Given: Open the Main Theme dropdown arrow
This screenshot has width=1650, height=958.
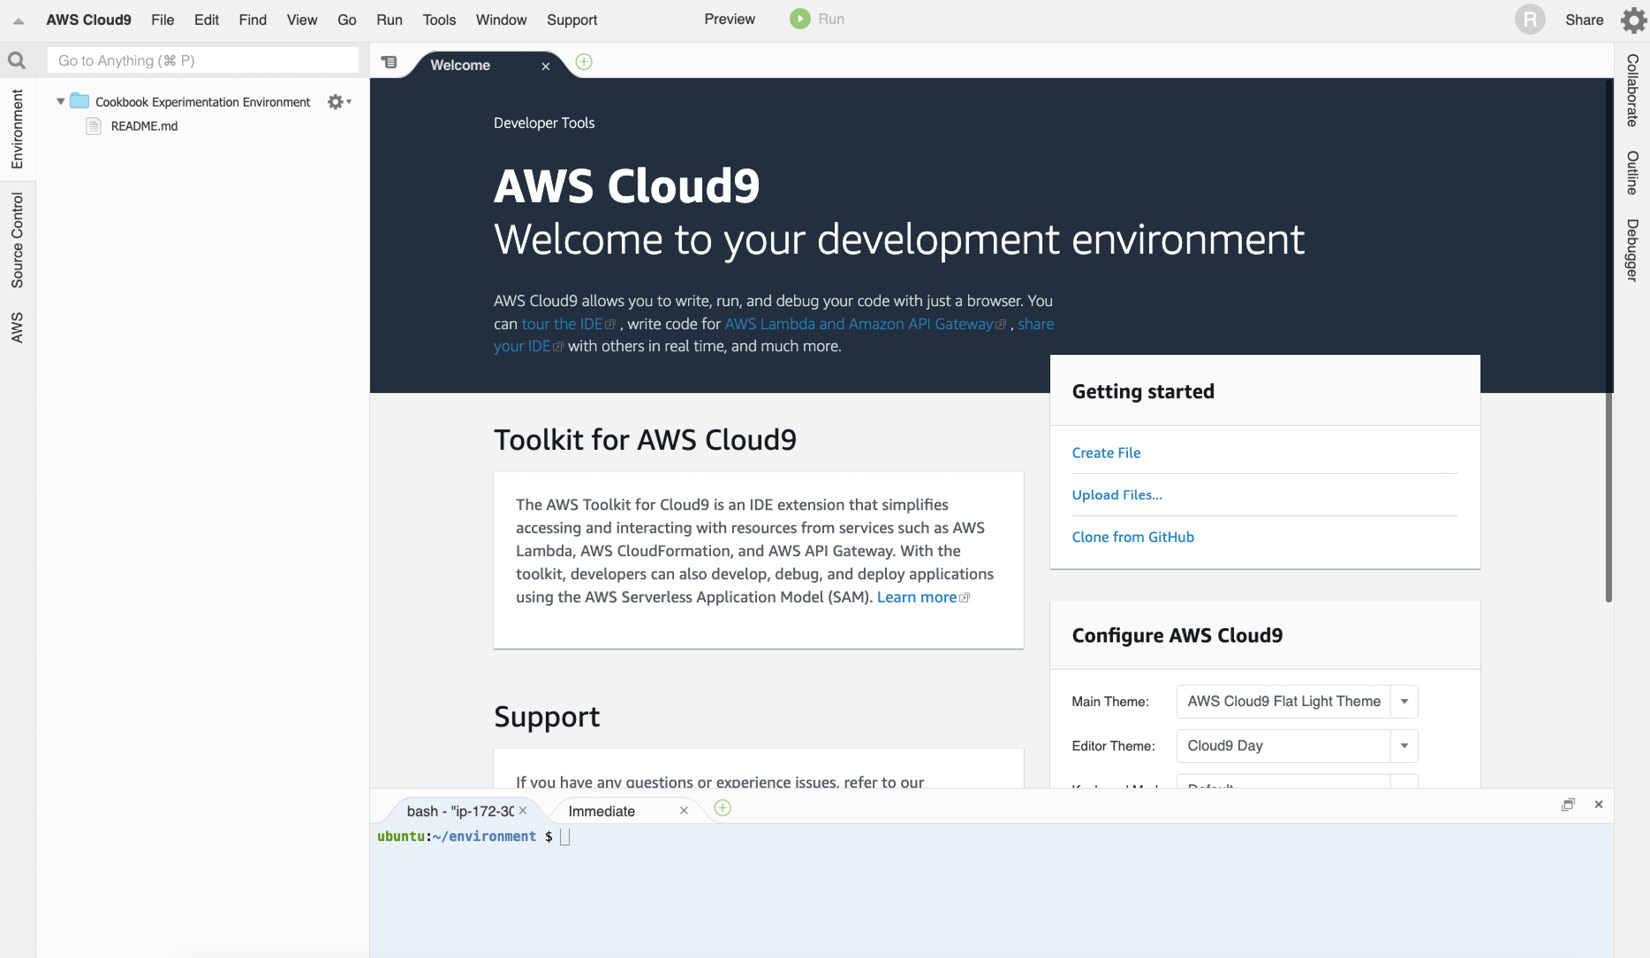Looking at the screenshot, I should (x=1404, y=702).
